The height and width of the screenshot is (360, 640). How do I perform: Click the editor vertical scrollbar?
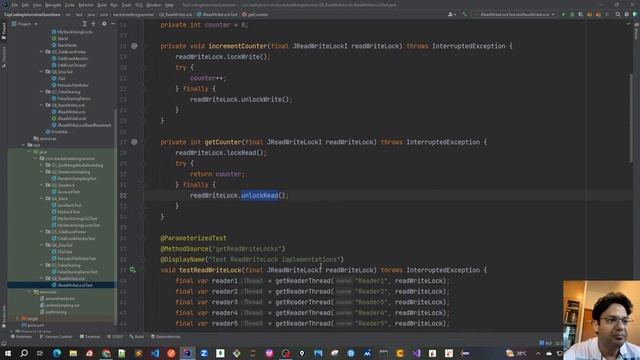click(x=631, y=118)
